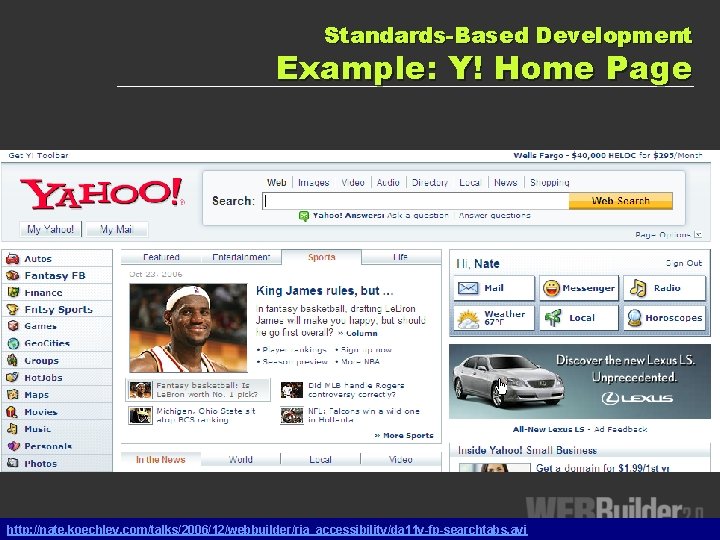Click the LeBron James featured photo
The image size is (720, 540).
188,328
